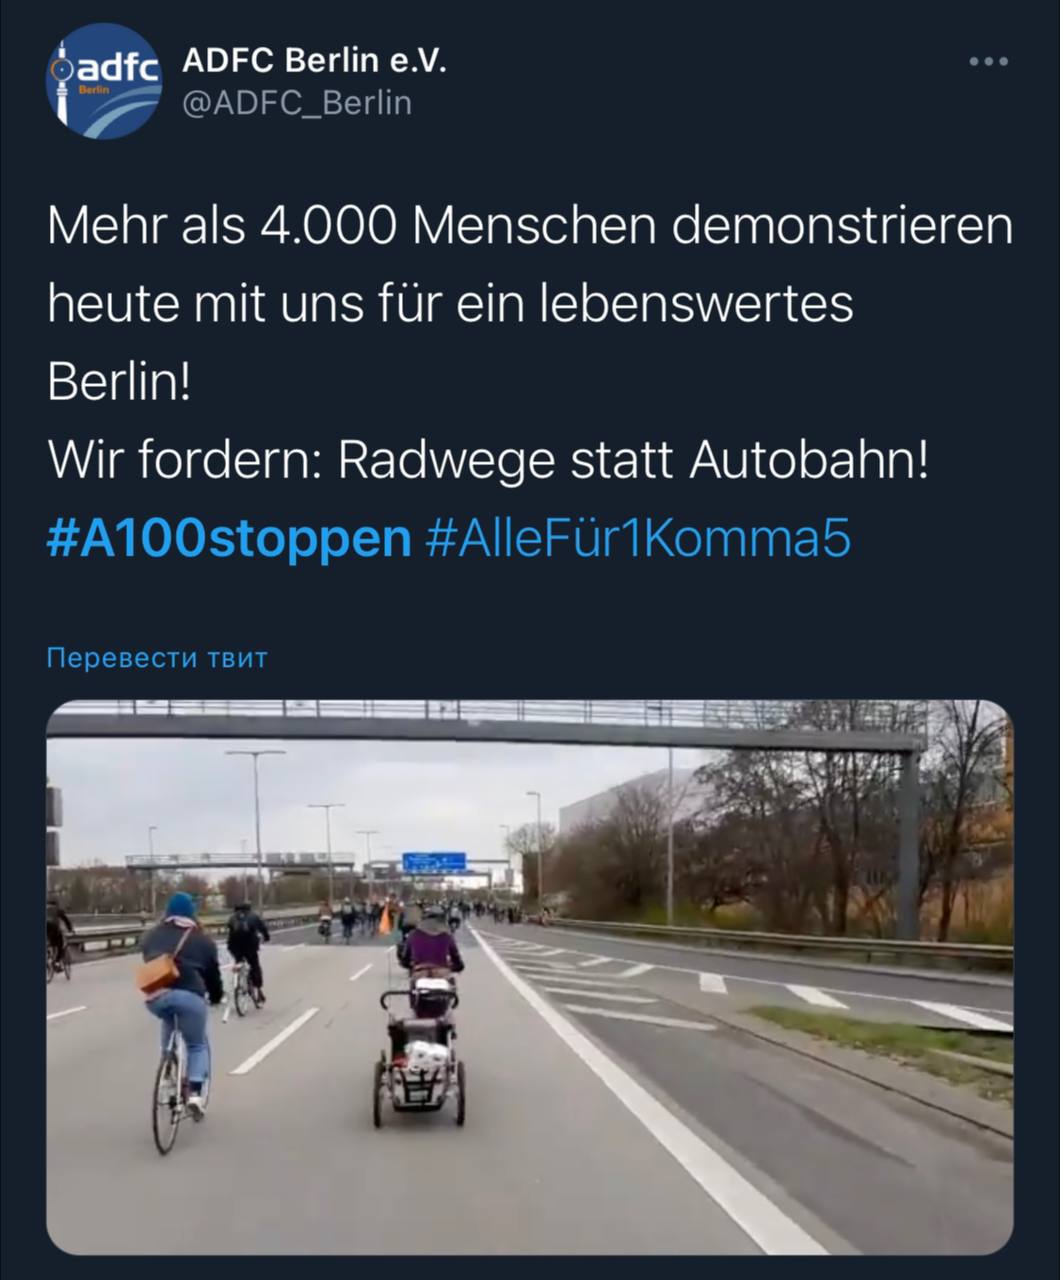Open the ADFC Berlin profile avatar
Image resolution: width=1060 pixels, height=1280 pixels.
[x=104, y=82]
